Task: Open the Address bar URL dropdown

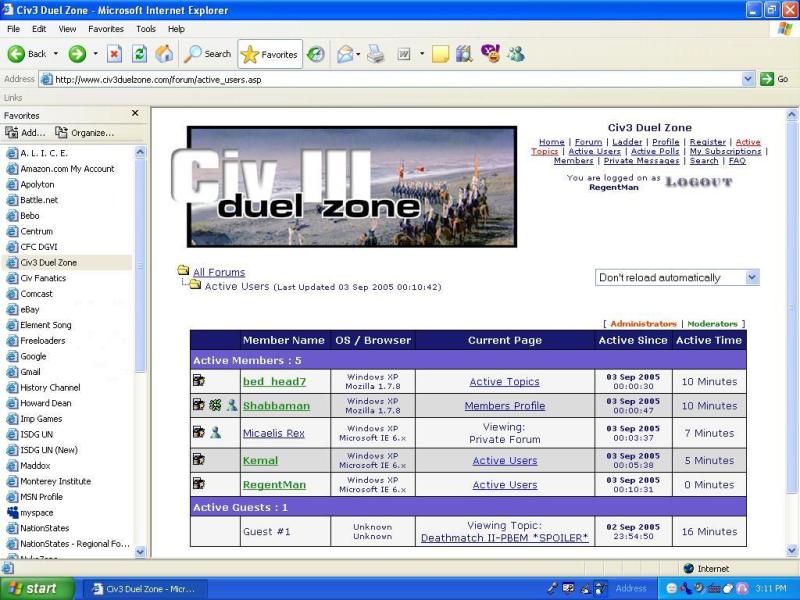Action: [x=748, y=79]
